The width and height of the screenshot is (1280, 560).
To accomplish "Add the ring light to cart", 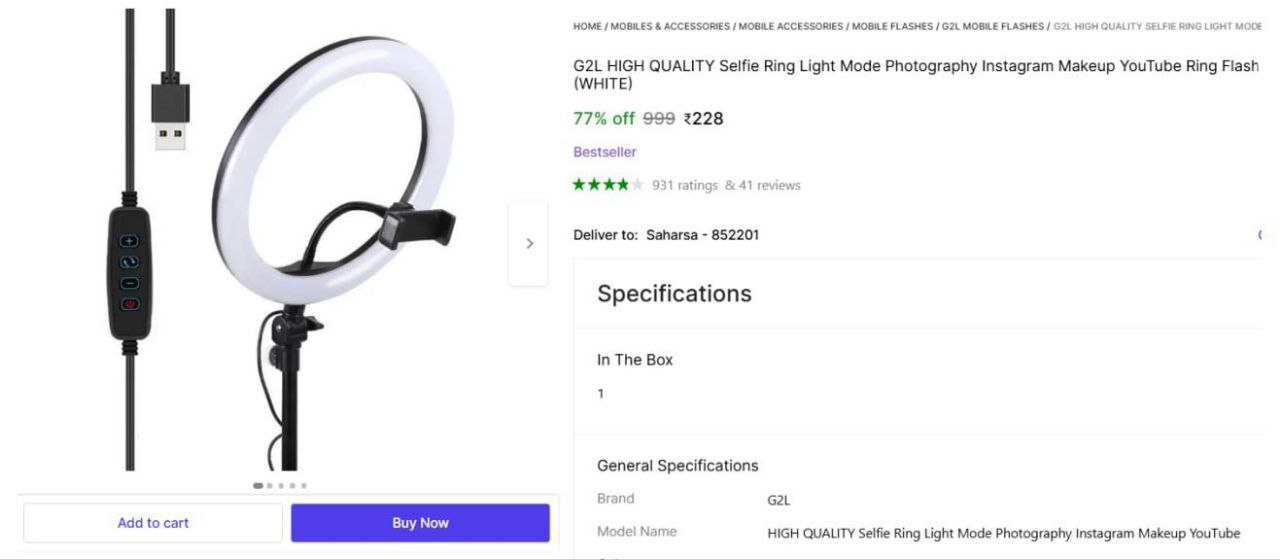I will tap(153, 523).
